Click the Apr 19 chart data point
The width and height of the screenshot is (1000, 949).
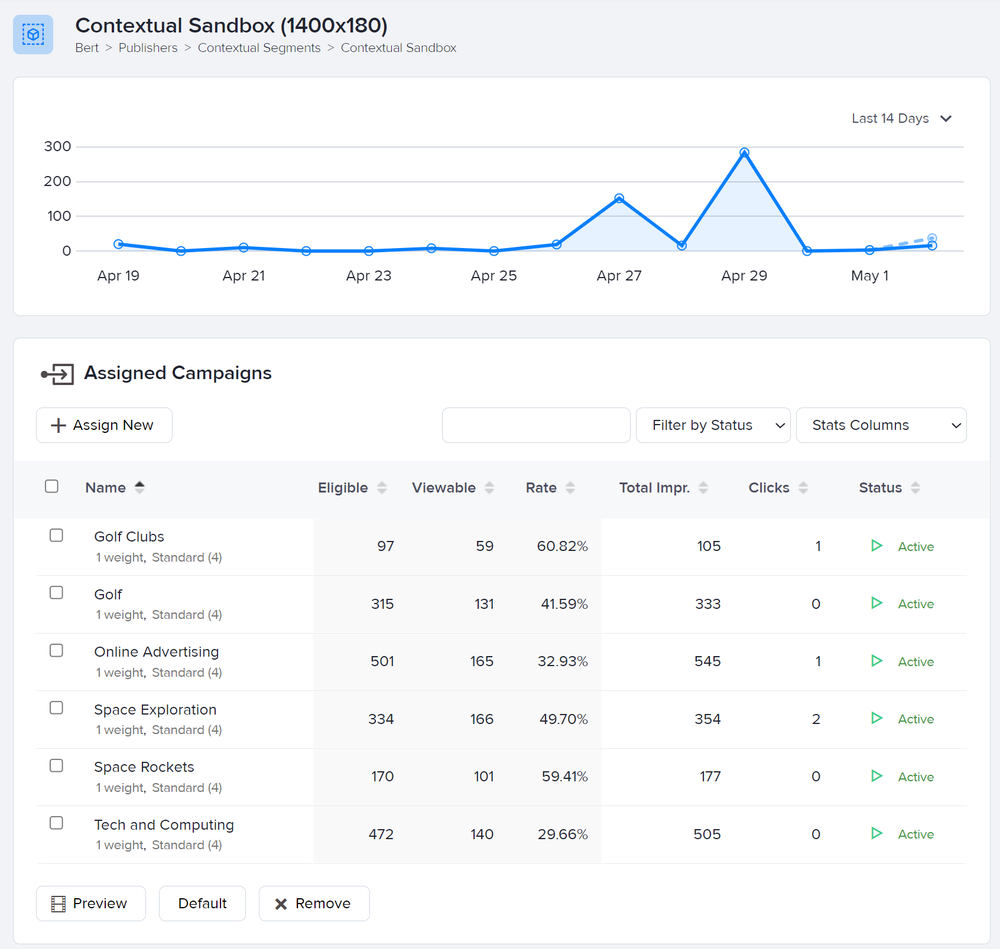pyautogui.click(x=118, y=244)
